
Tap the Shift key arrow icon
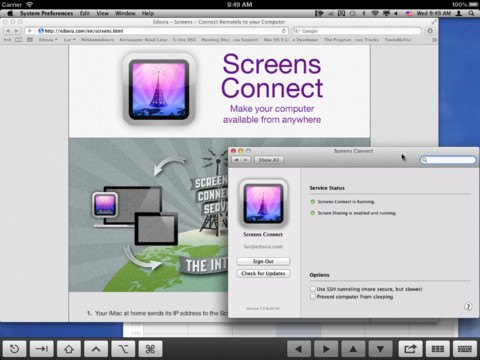pyautogui.click(x=69, y=349)
